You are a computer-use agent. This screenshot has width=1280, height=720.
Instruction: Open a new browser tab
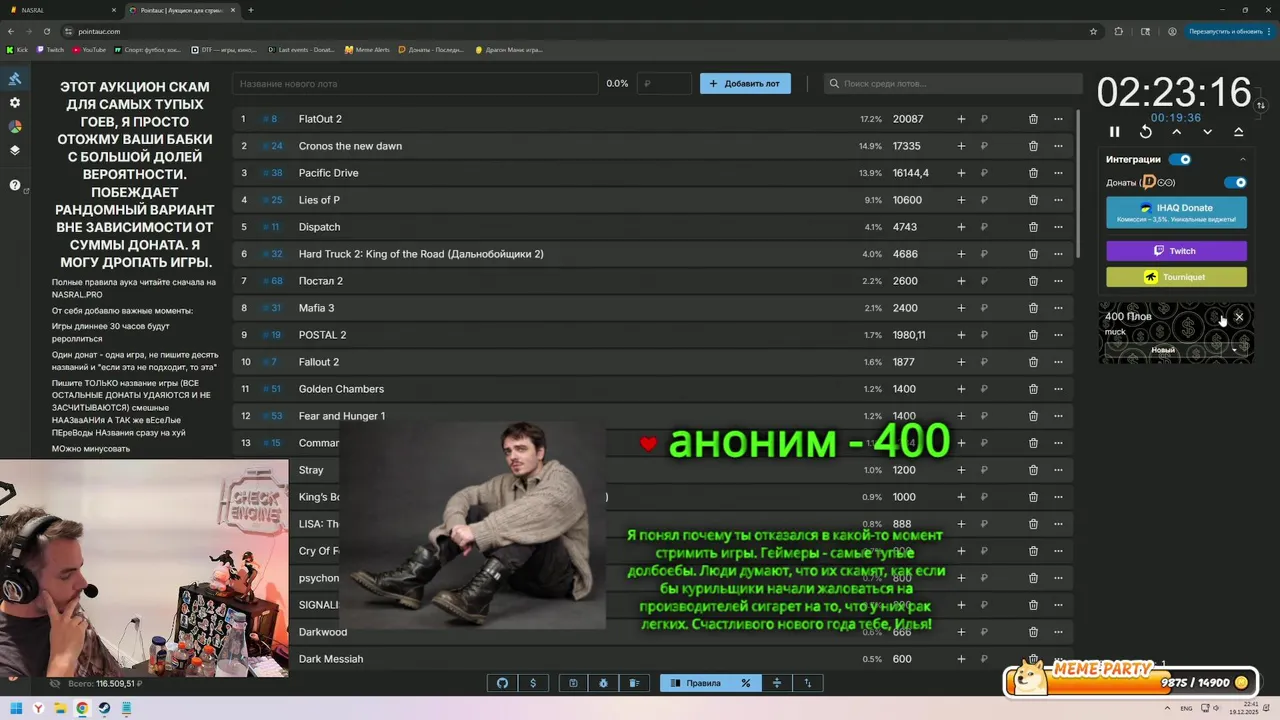[250, 10]
